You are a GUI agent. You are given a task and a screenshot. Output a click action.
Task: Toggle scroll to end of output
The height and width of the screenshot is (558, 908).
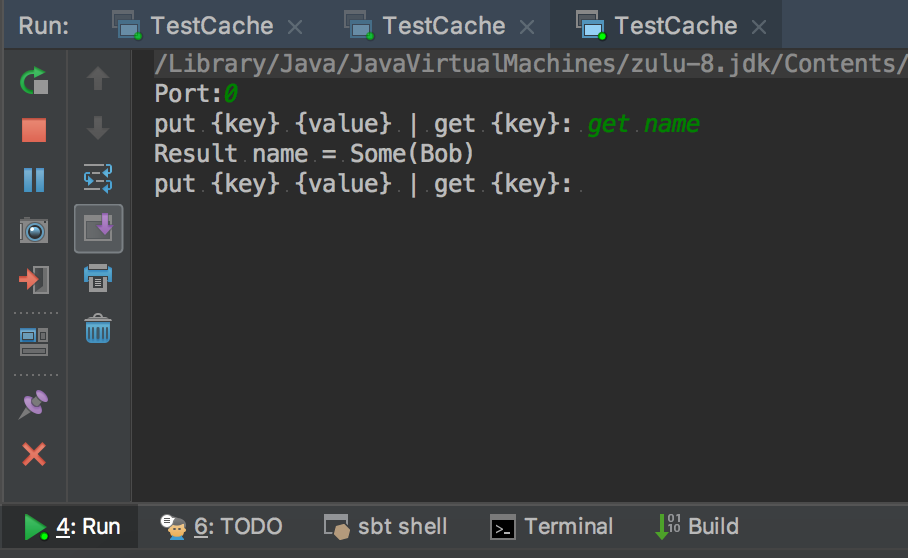point(98,228)
